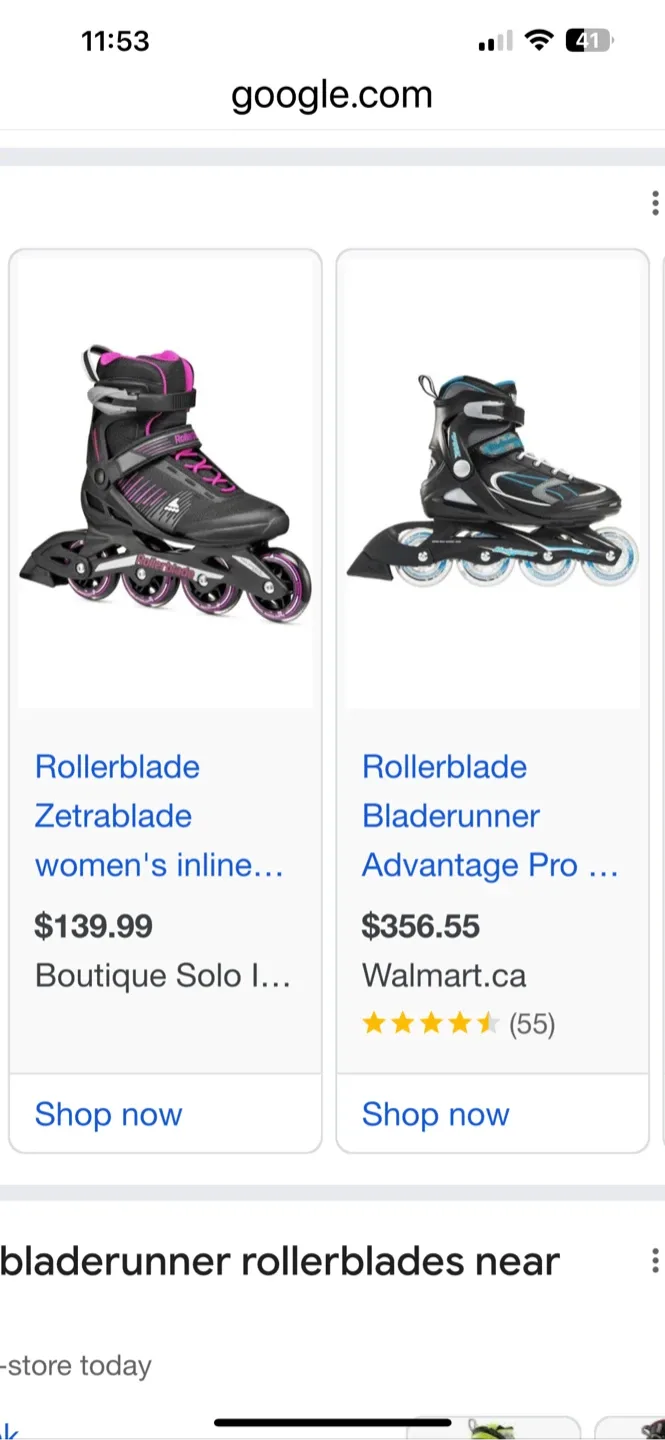Tap the google.com address bar
Screen dimensions: 665x1440
[x=332, y=95]
